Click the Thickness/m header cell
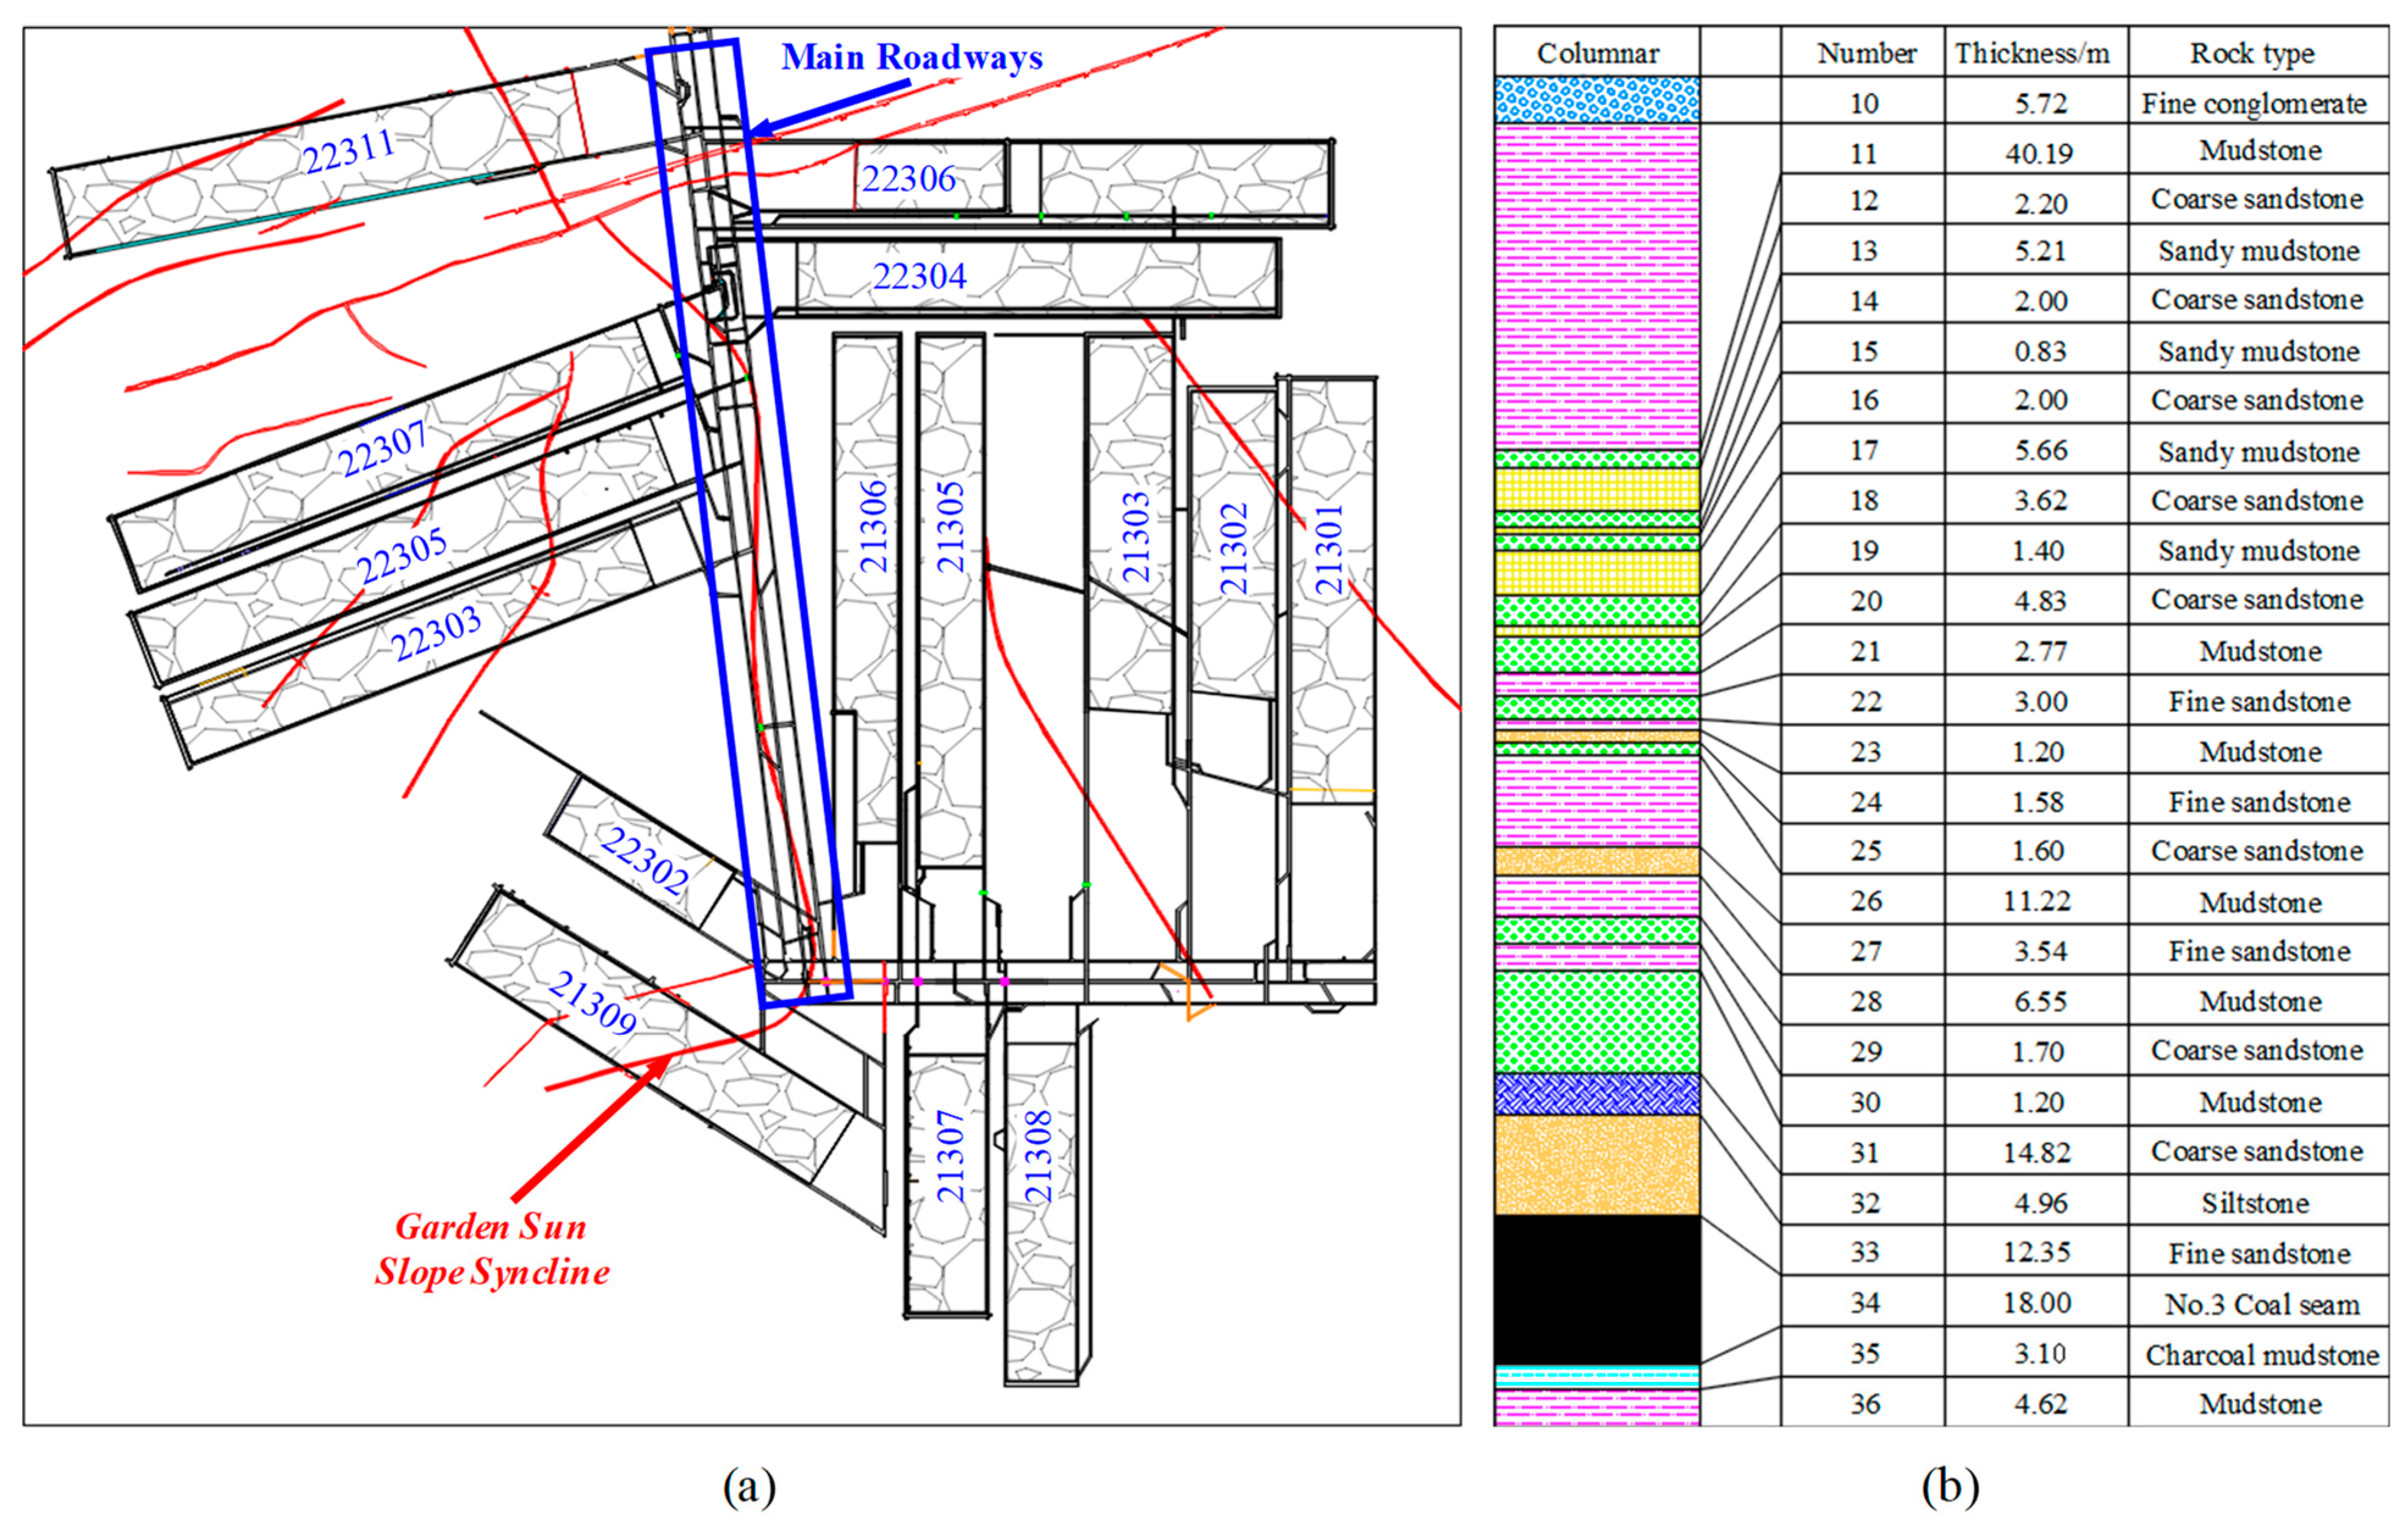Screen dimensions: 2408x1529 (x=2032, y=53)
